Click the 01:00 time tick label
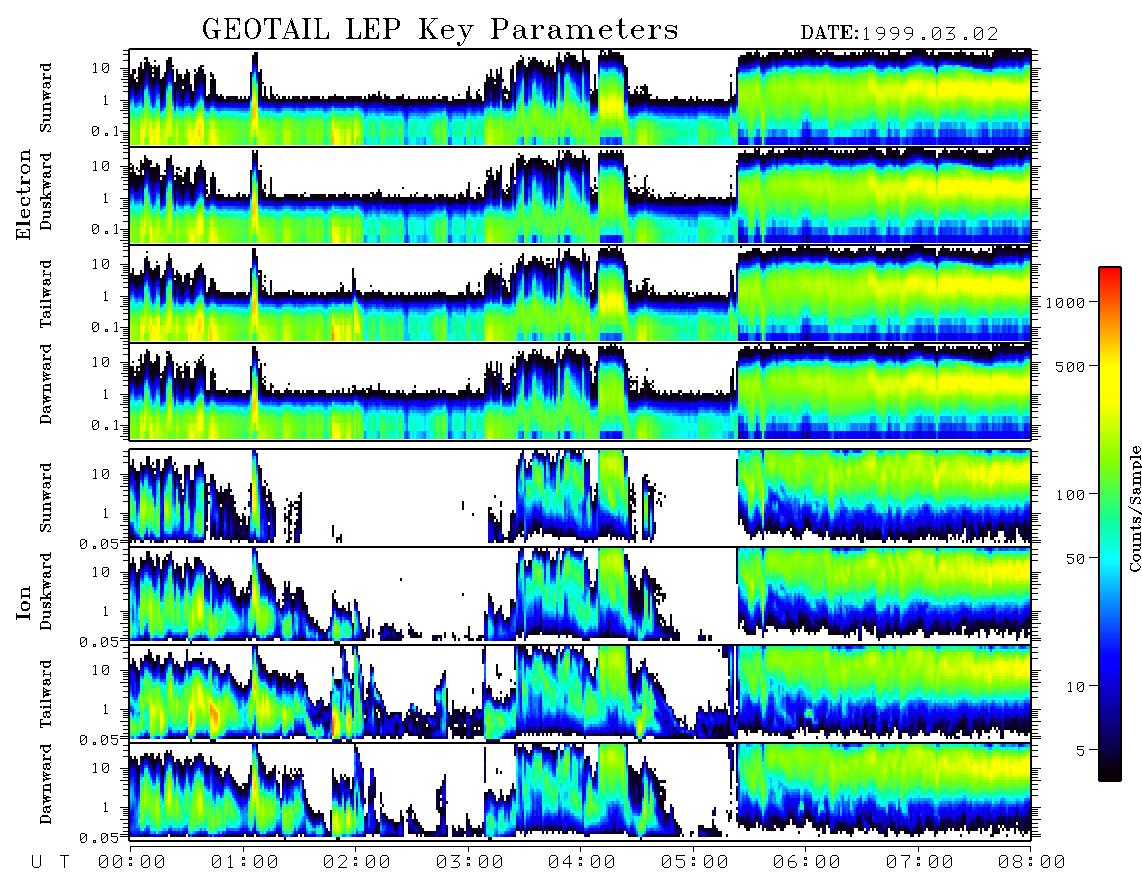This screenshot has width=1142, height=880. click(245, 862)
